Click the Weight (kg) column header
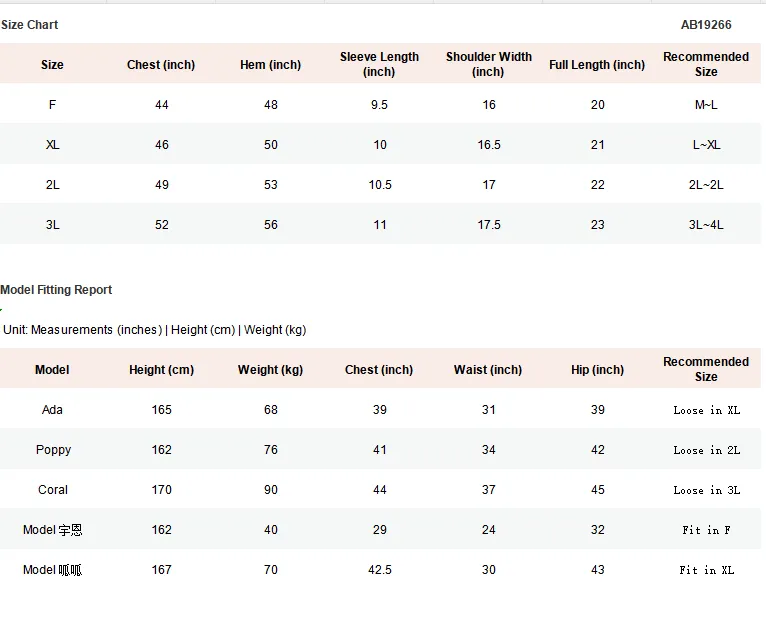The height and width of the screenshot is (618, 766). point(270,370)
